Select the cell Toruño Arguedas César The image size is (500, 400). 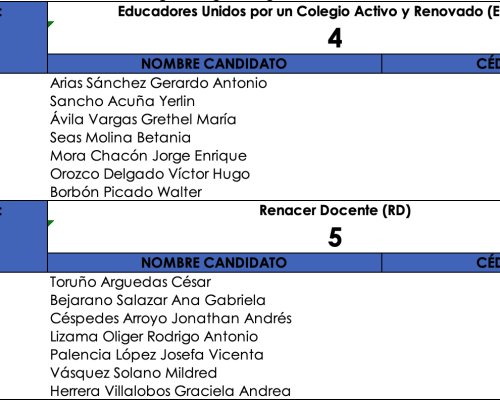(215, 282)
